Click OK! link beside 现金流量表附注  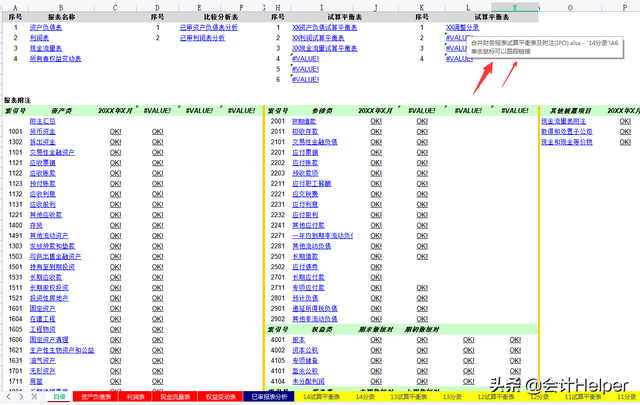pyautogui.click(x=625, y=121)
